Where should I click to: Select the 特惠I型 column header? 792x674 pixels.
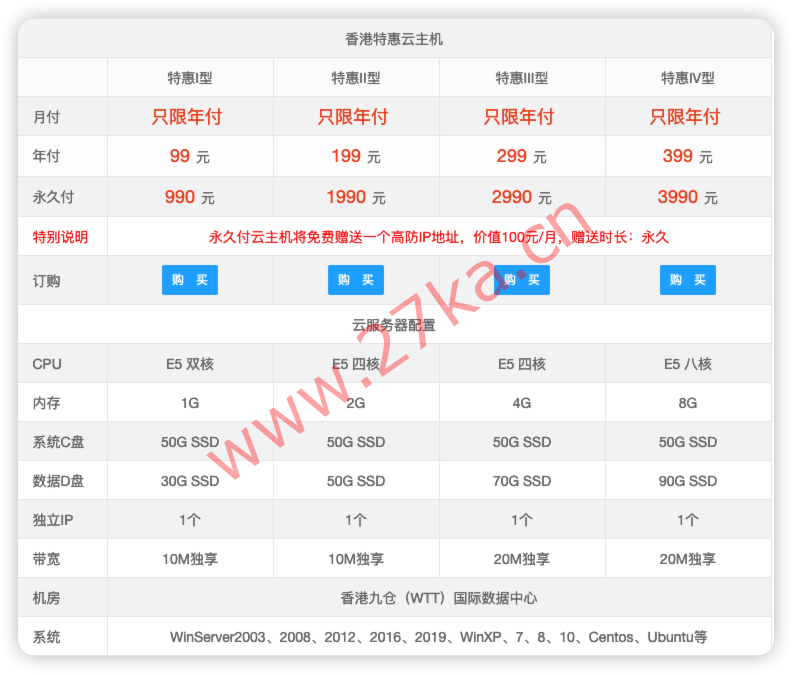click(189, 78)
